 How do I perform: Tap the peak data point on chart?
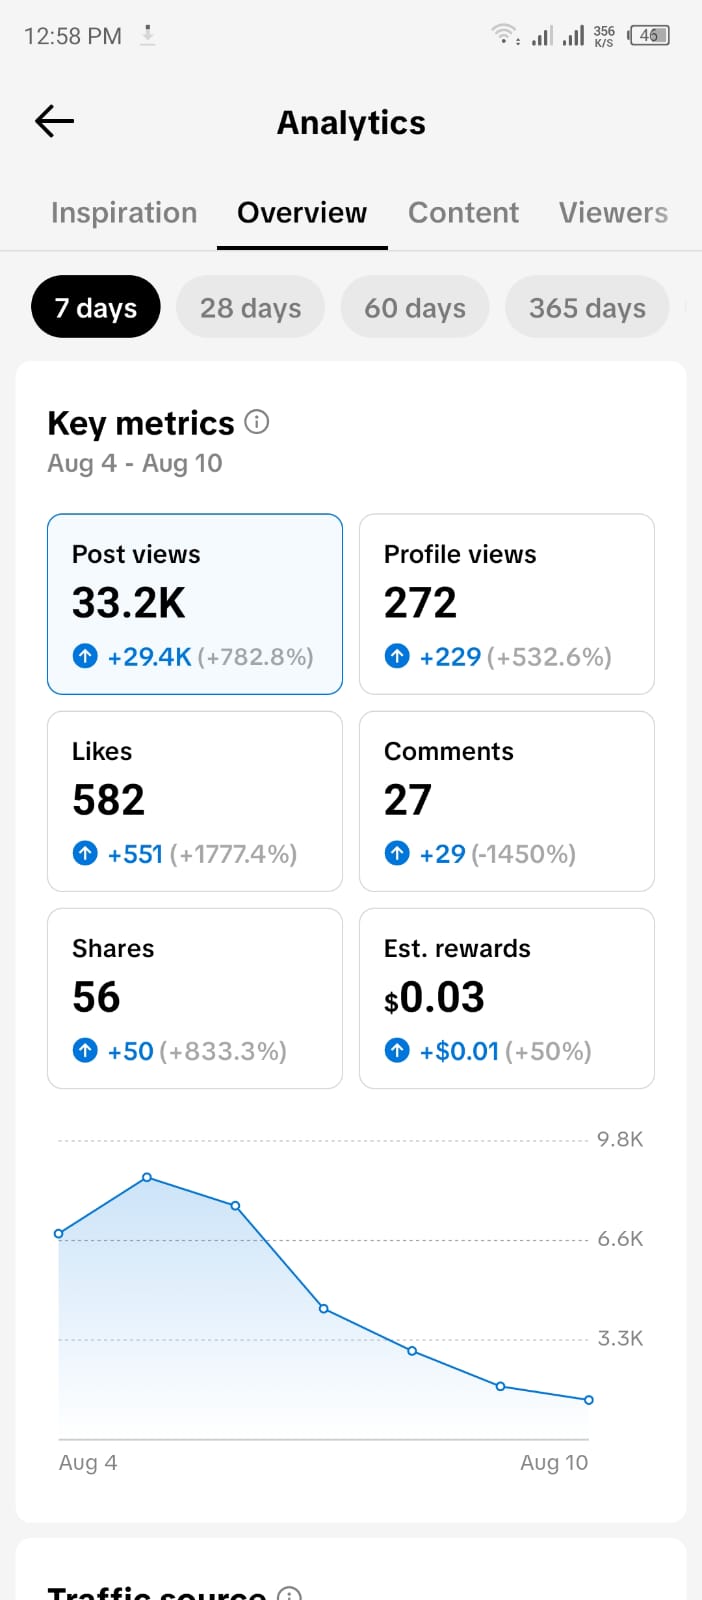[147, 1178]
